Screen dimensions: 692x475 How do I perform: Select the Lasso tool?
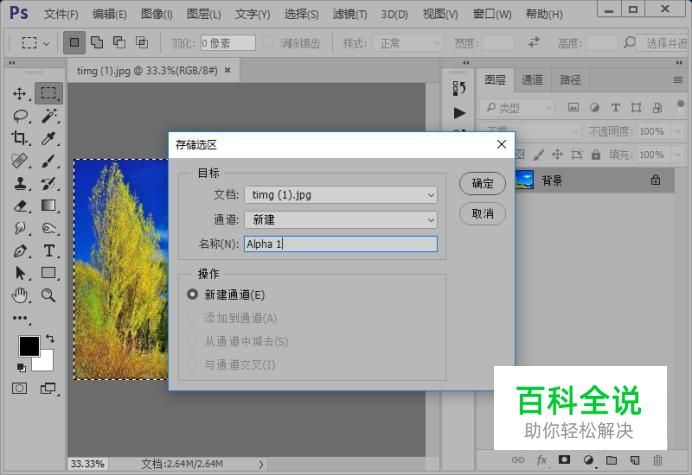[x=20, y=117]
